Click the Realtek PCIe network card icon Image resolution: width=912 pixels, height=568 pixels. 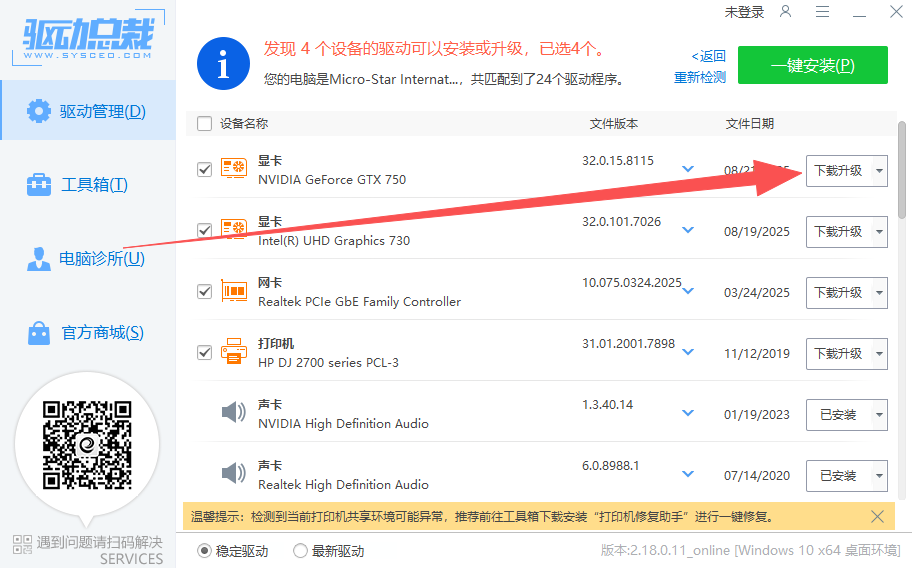(x=234, y=292)
